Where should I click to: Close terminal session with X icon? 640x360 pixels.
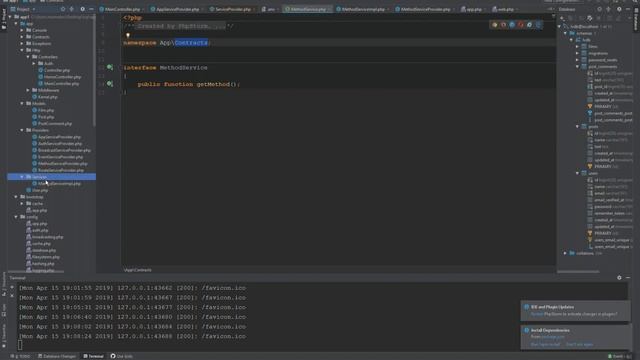click(12, 296)
